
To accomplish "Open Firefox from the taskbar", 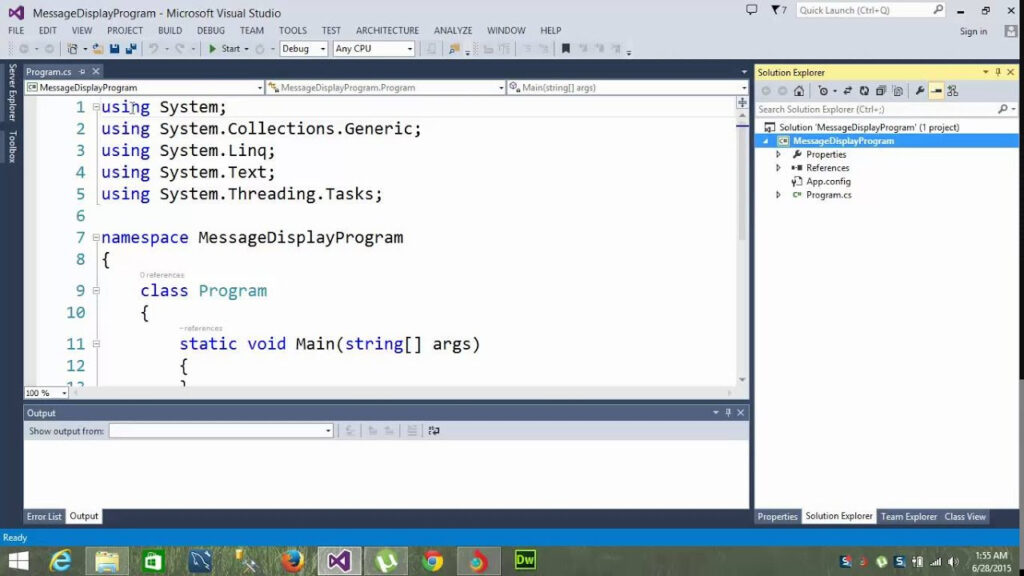I will (x=293, y=561).
